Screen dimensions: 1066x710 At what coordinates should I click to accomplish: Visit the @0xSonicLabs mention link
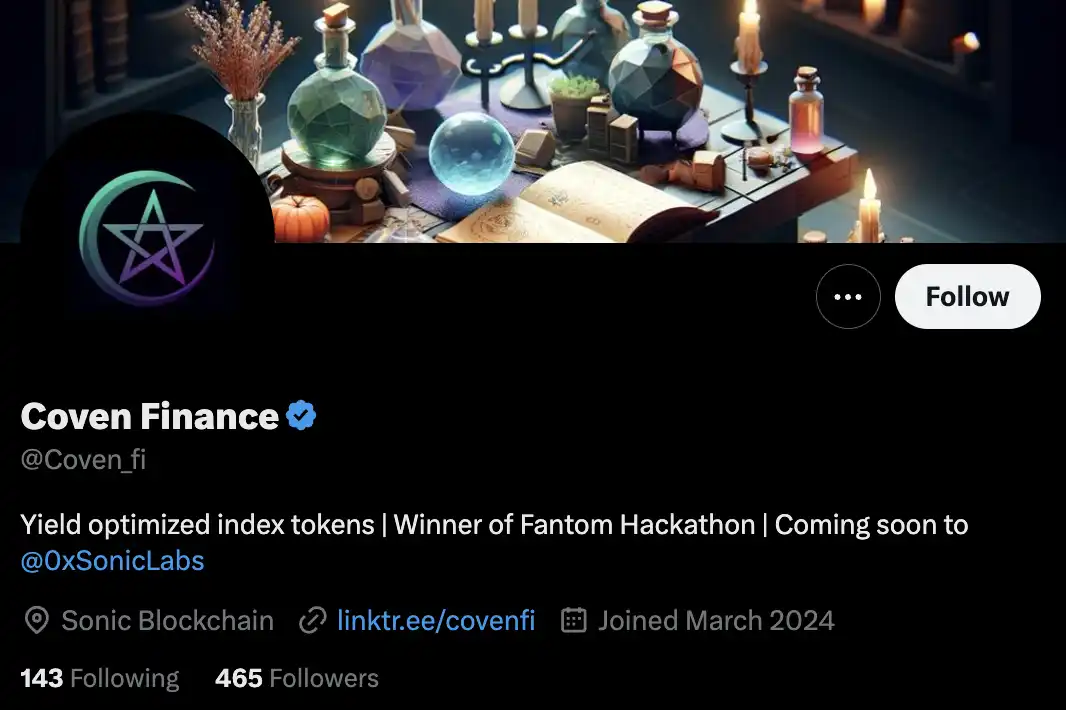[x=112, y=561]
